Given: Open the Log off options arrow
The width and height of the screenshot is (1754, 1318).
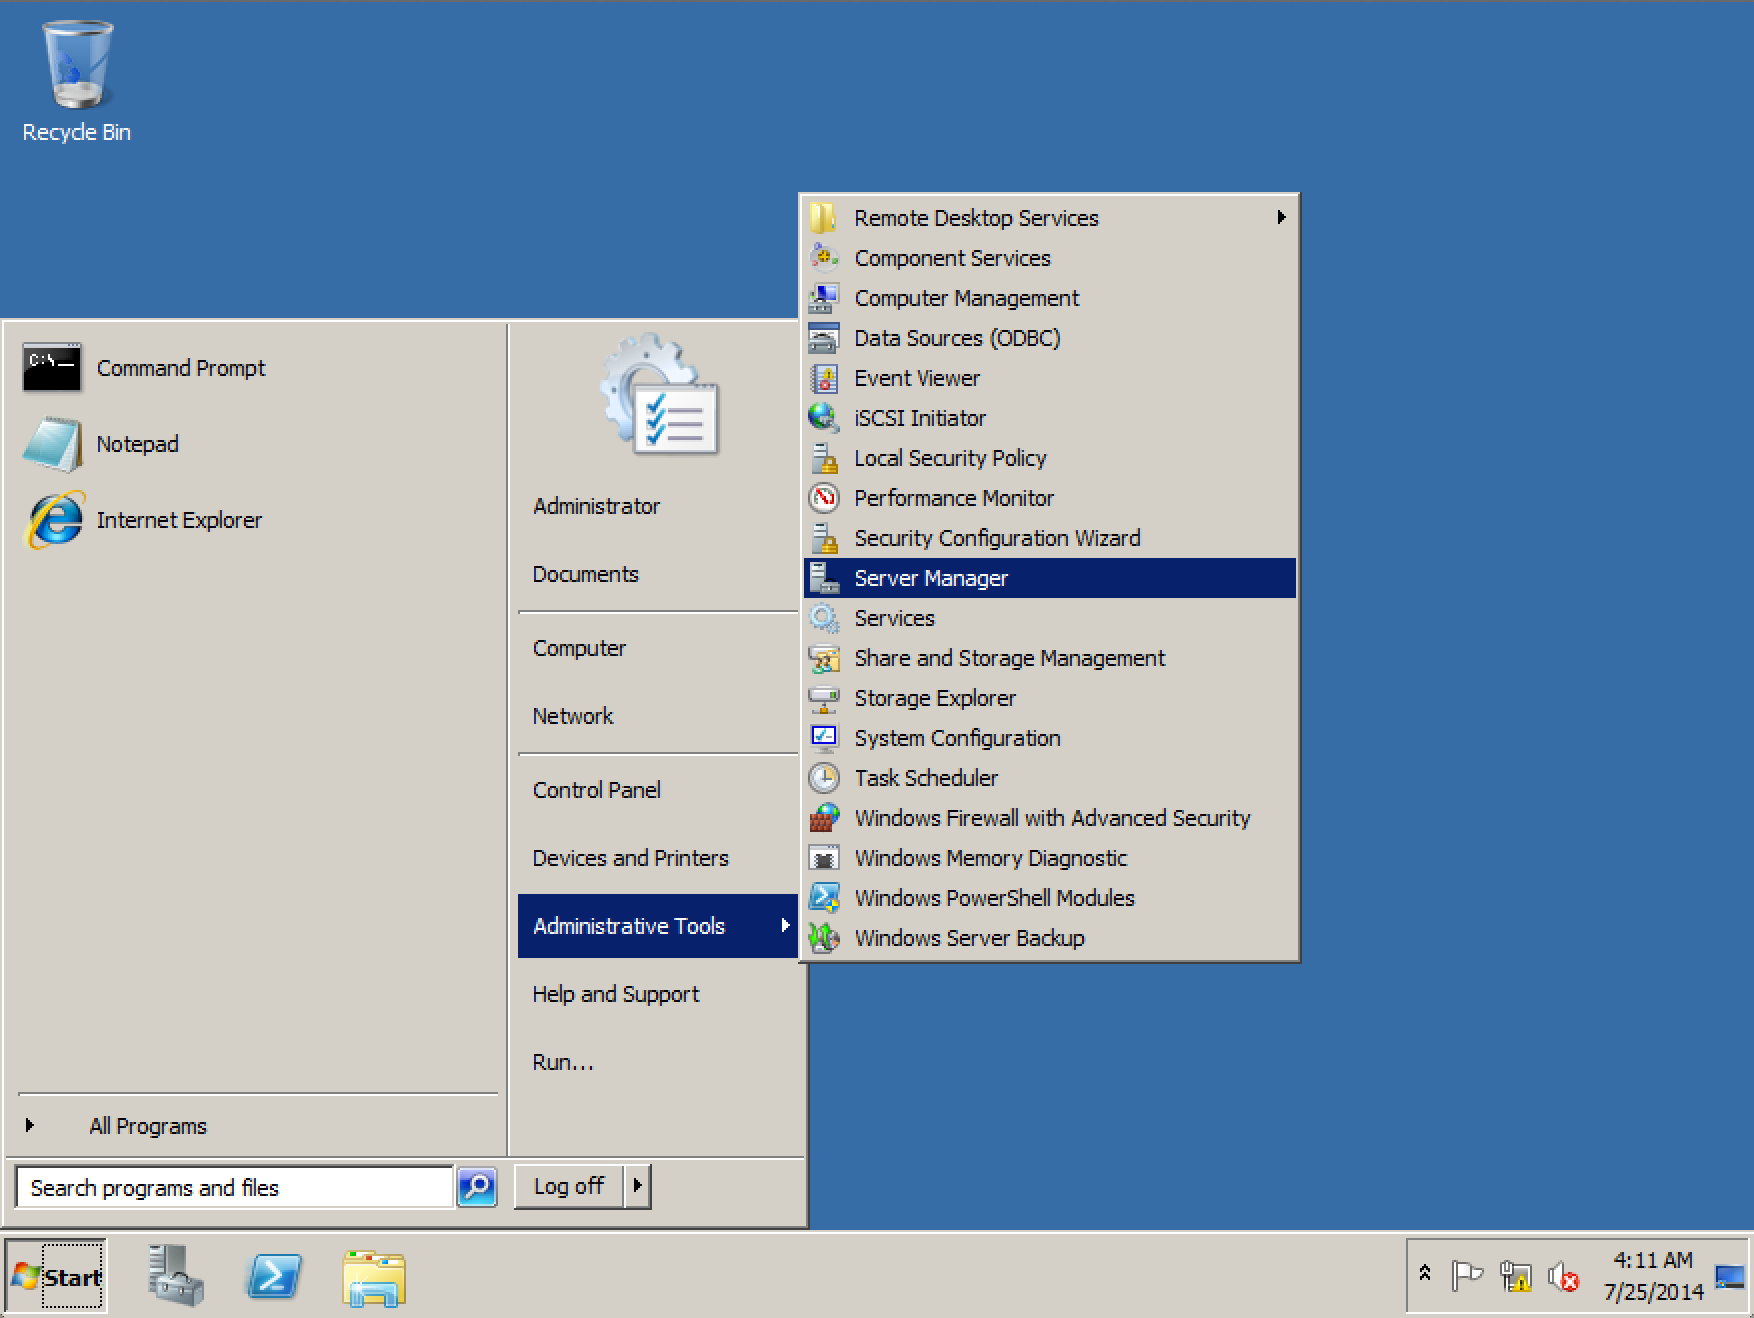Looking at the screenshot, I should [x=638, y=1186].
